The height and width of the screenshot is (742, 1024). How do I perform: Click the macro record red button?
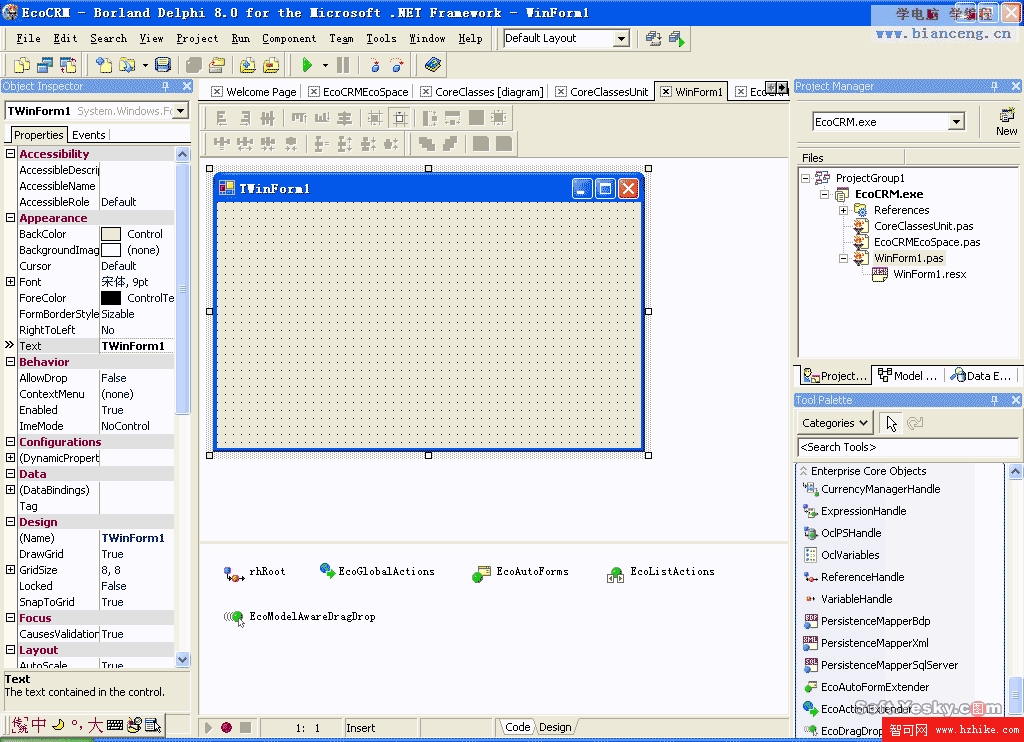pyautogui.click(x=227, y=728)
